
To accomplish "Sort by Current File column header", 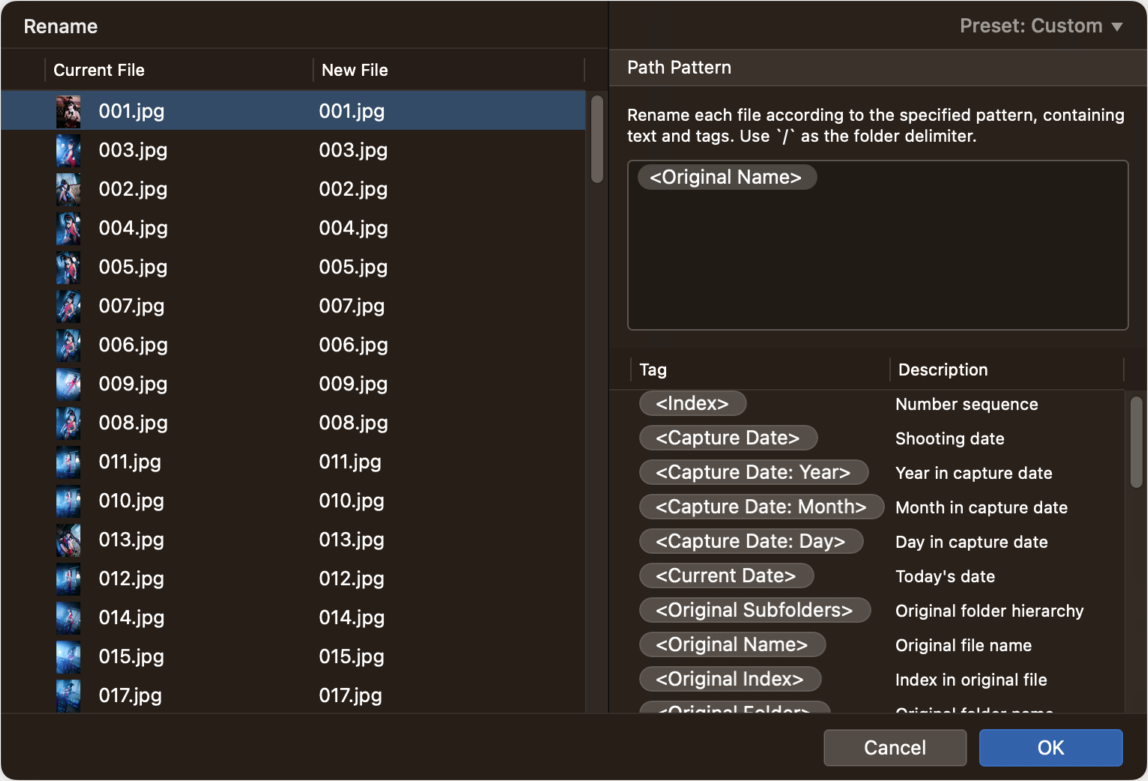I will point(179,70).
